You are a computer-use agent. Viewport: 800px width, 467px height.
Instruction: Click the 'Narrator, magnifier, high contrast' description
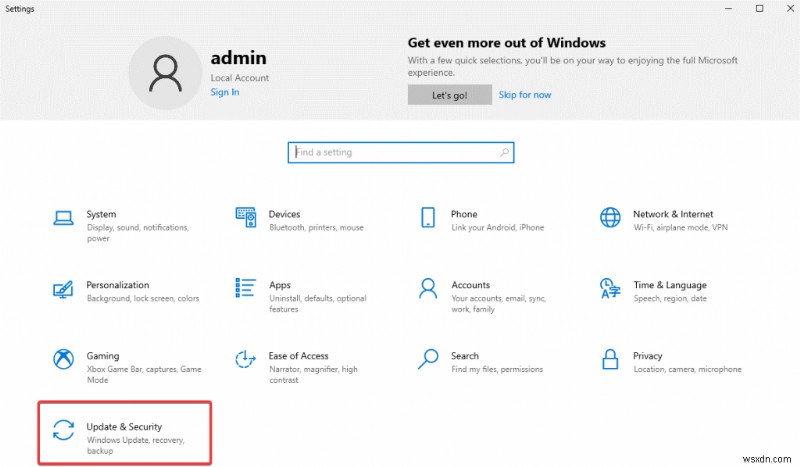tap(313, 375)
